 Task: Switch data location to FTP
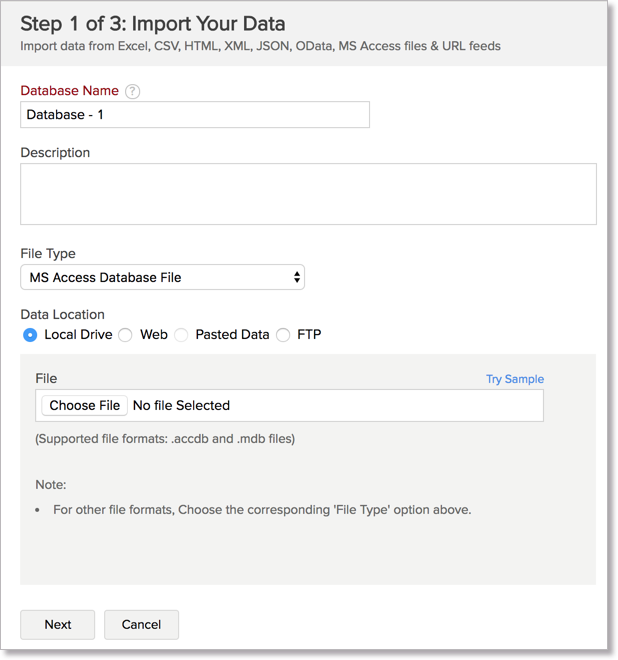(x=283, y=335)
